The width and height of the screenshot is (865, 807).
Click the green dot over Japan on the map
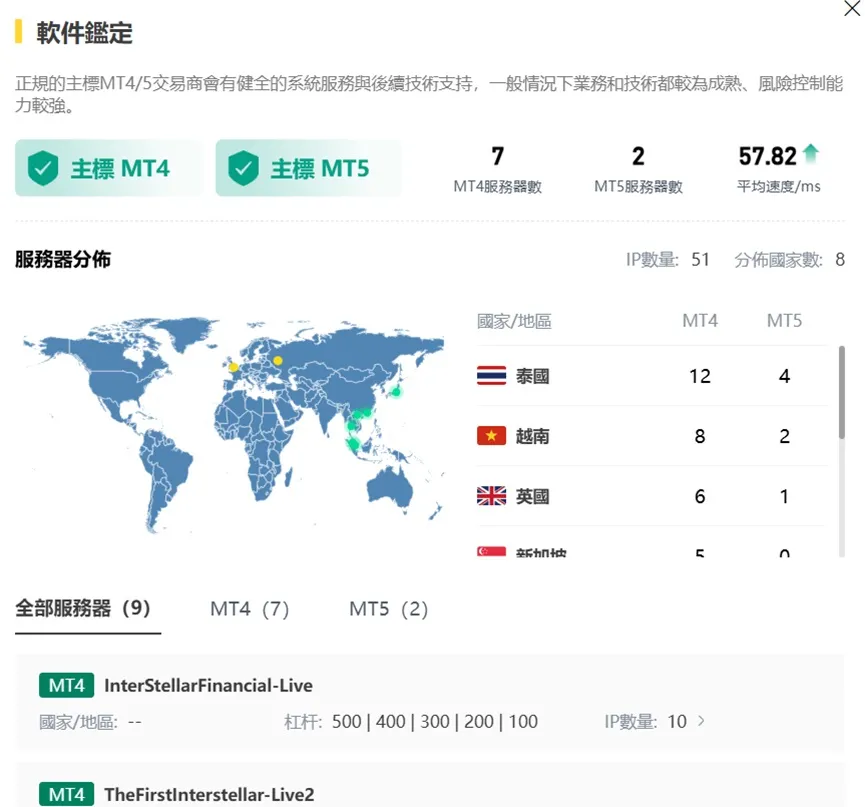coord(396,392)
